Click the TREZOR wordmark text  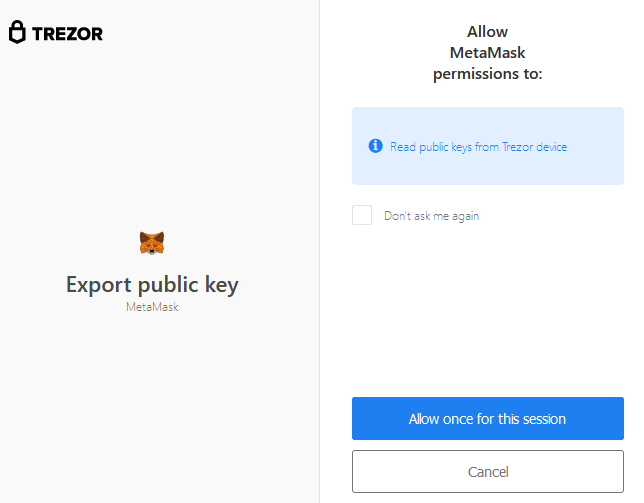(x=67, y=34)
